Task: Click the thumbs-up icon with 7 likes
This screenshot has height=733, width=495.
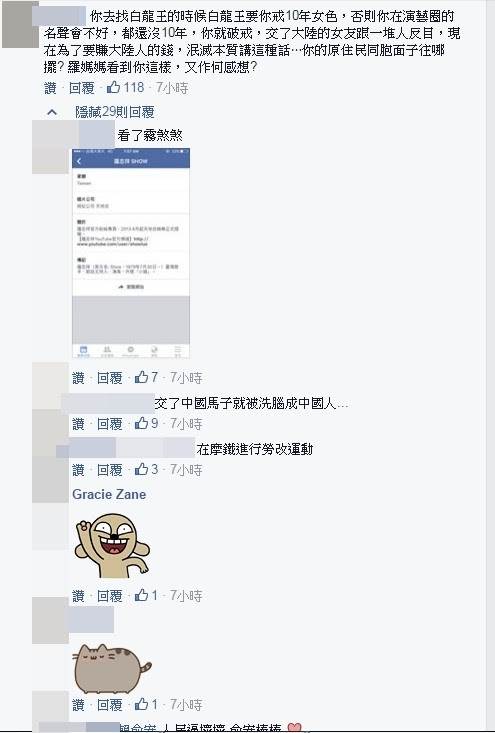Action: (141, 377)
